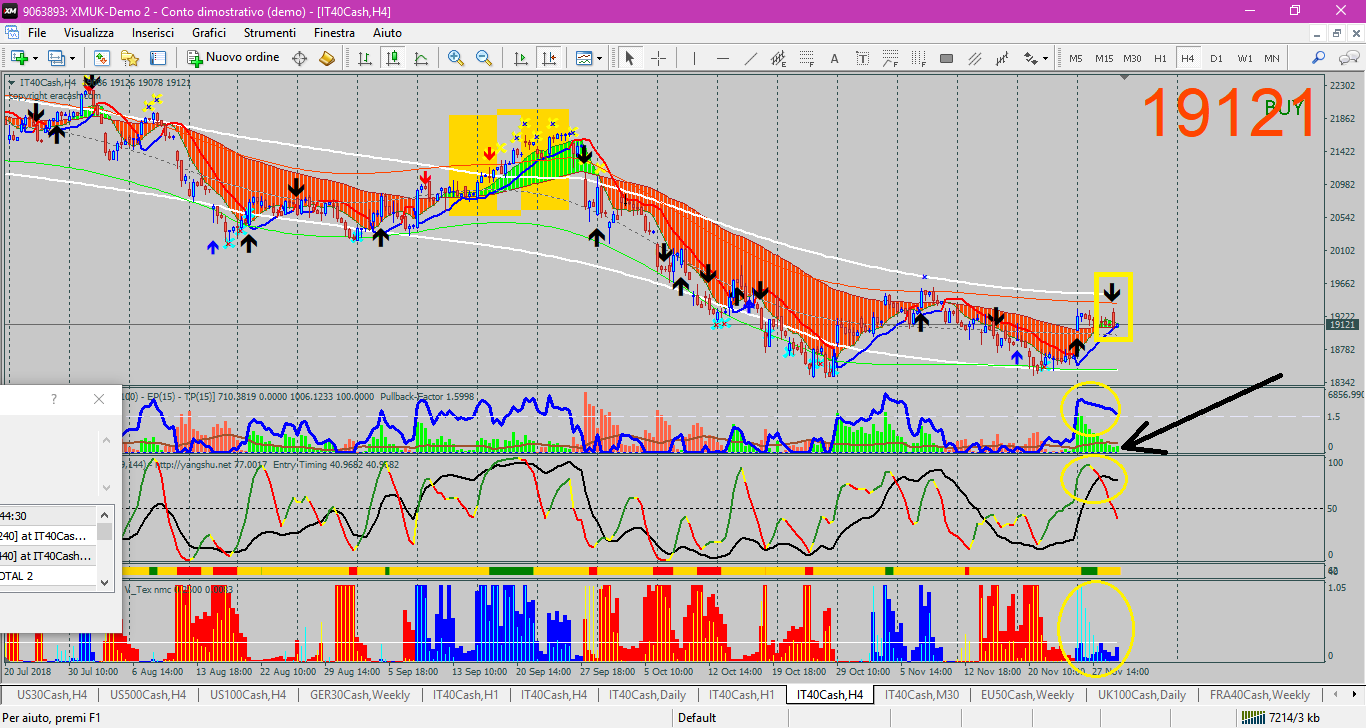Draw an equidistant channel
1366x728 pixels.
(778, 58)
